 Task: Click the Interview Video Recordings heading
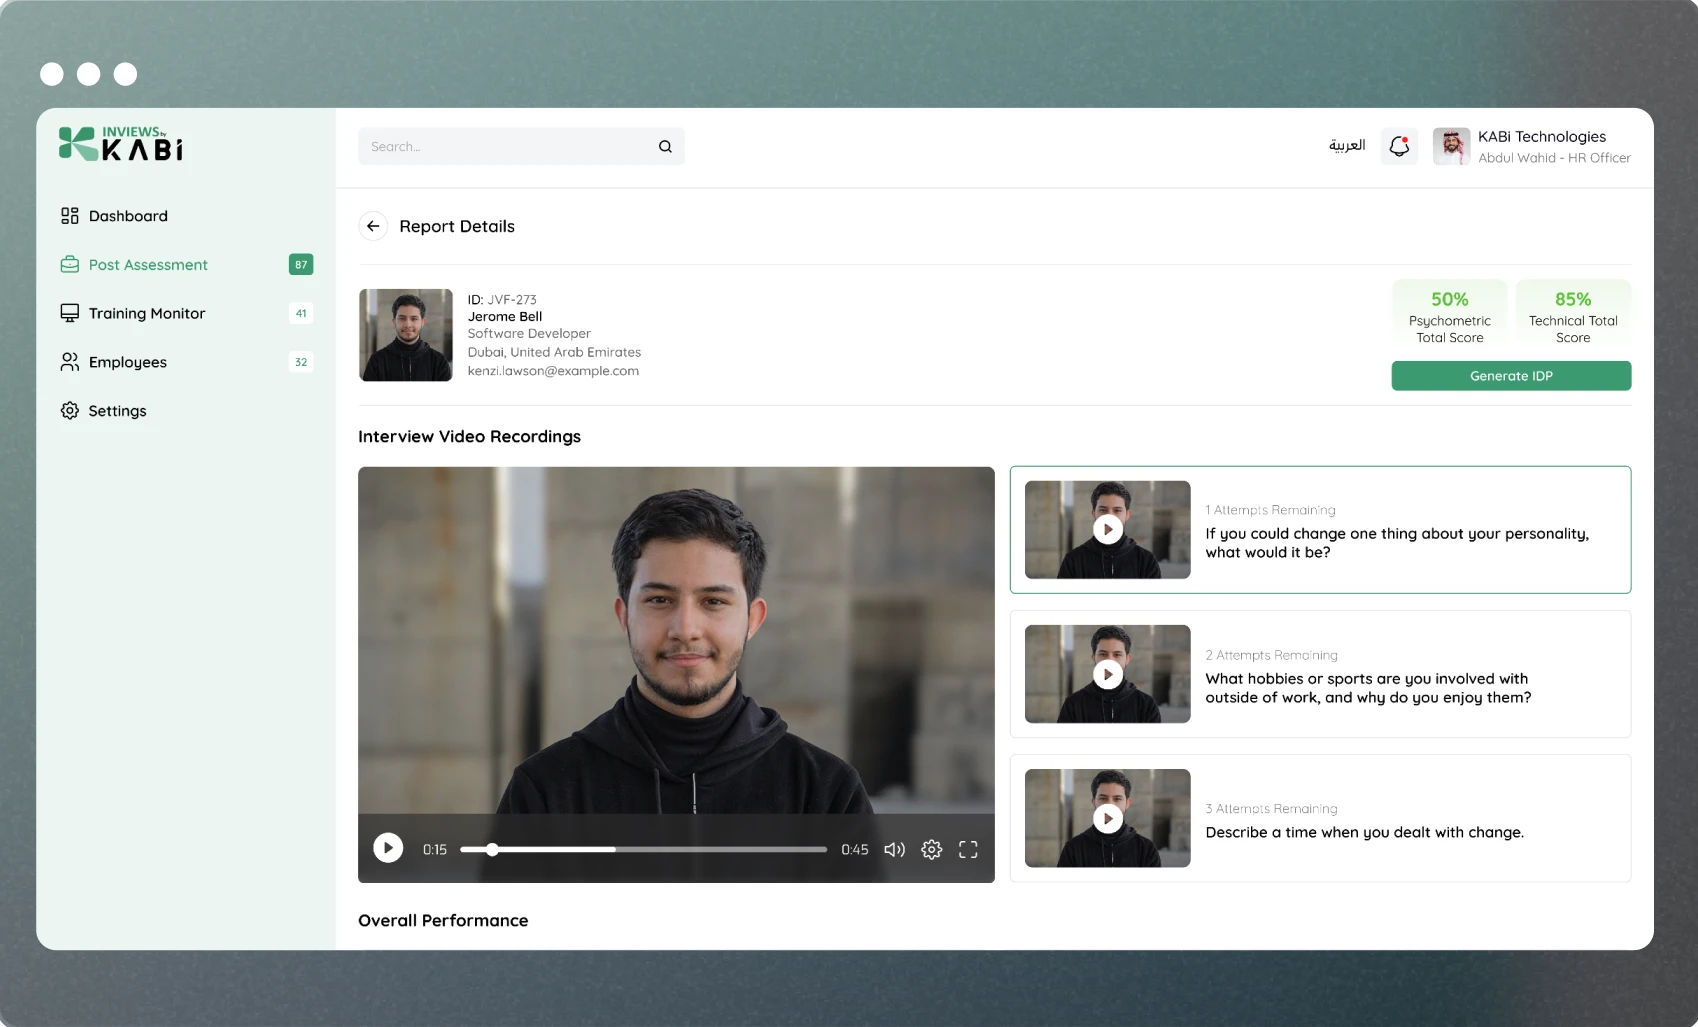tap(469, 437)
